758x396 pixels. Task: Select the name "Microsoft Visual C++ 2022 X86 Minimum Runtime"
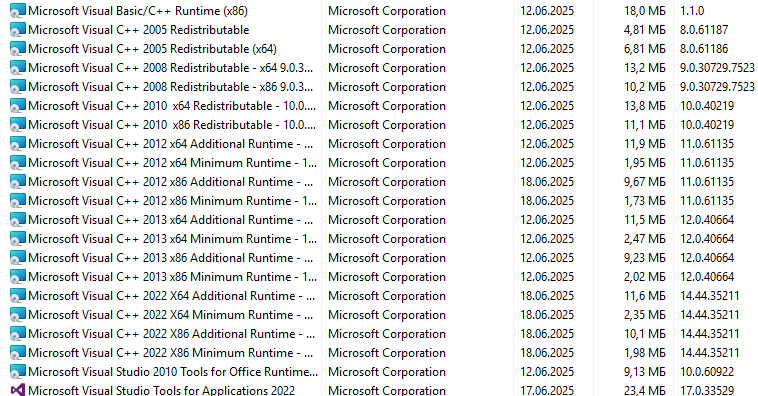(171, 353)
